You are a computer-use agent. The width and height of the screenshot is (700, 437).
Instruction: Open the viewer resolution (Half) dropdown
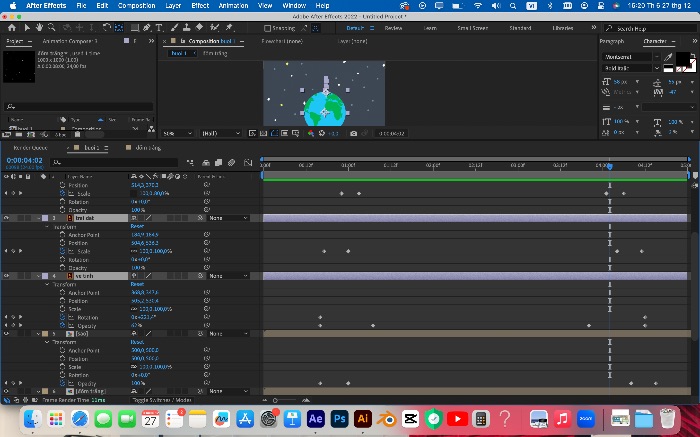[221, 133]
